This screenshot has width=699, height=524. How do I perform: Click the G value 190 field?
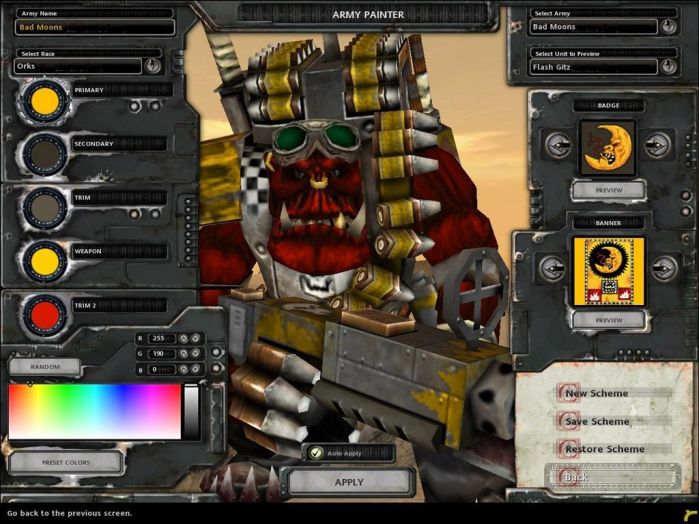pyautogui.click(x=161, y=354)
